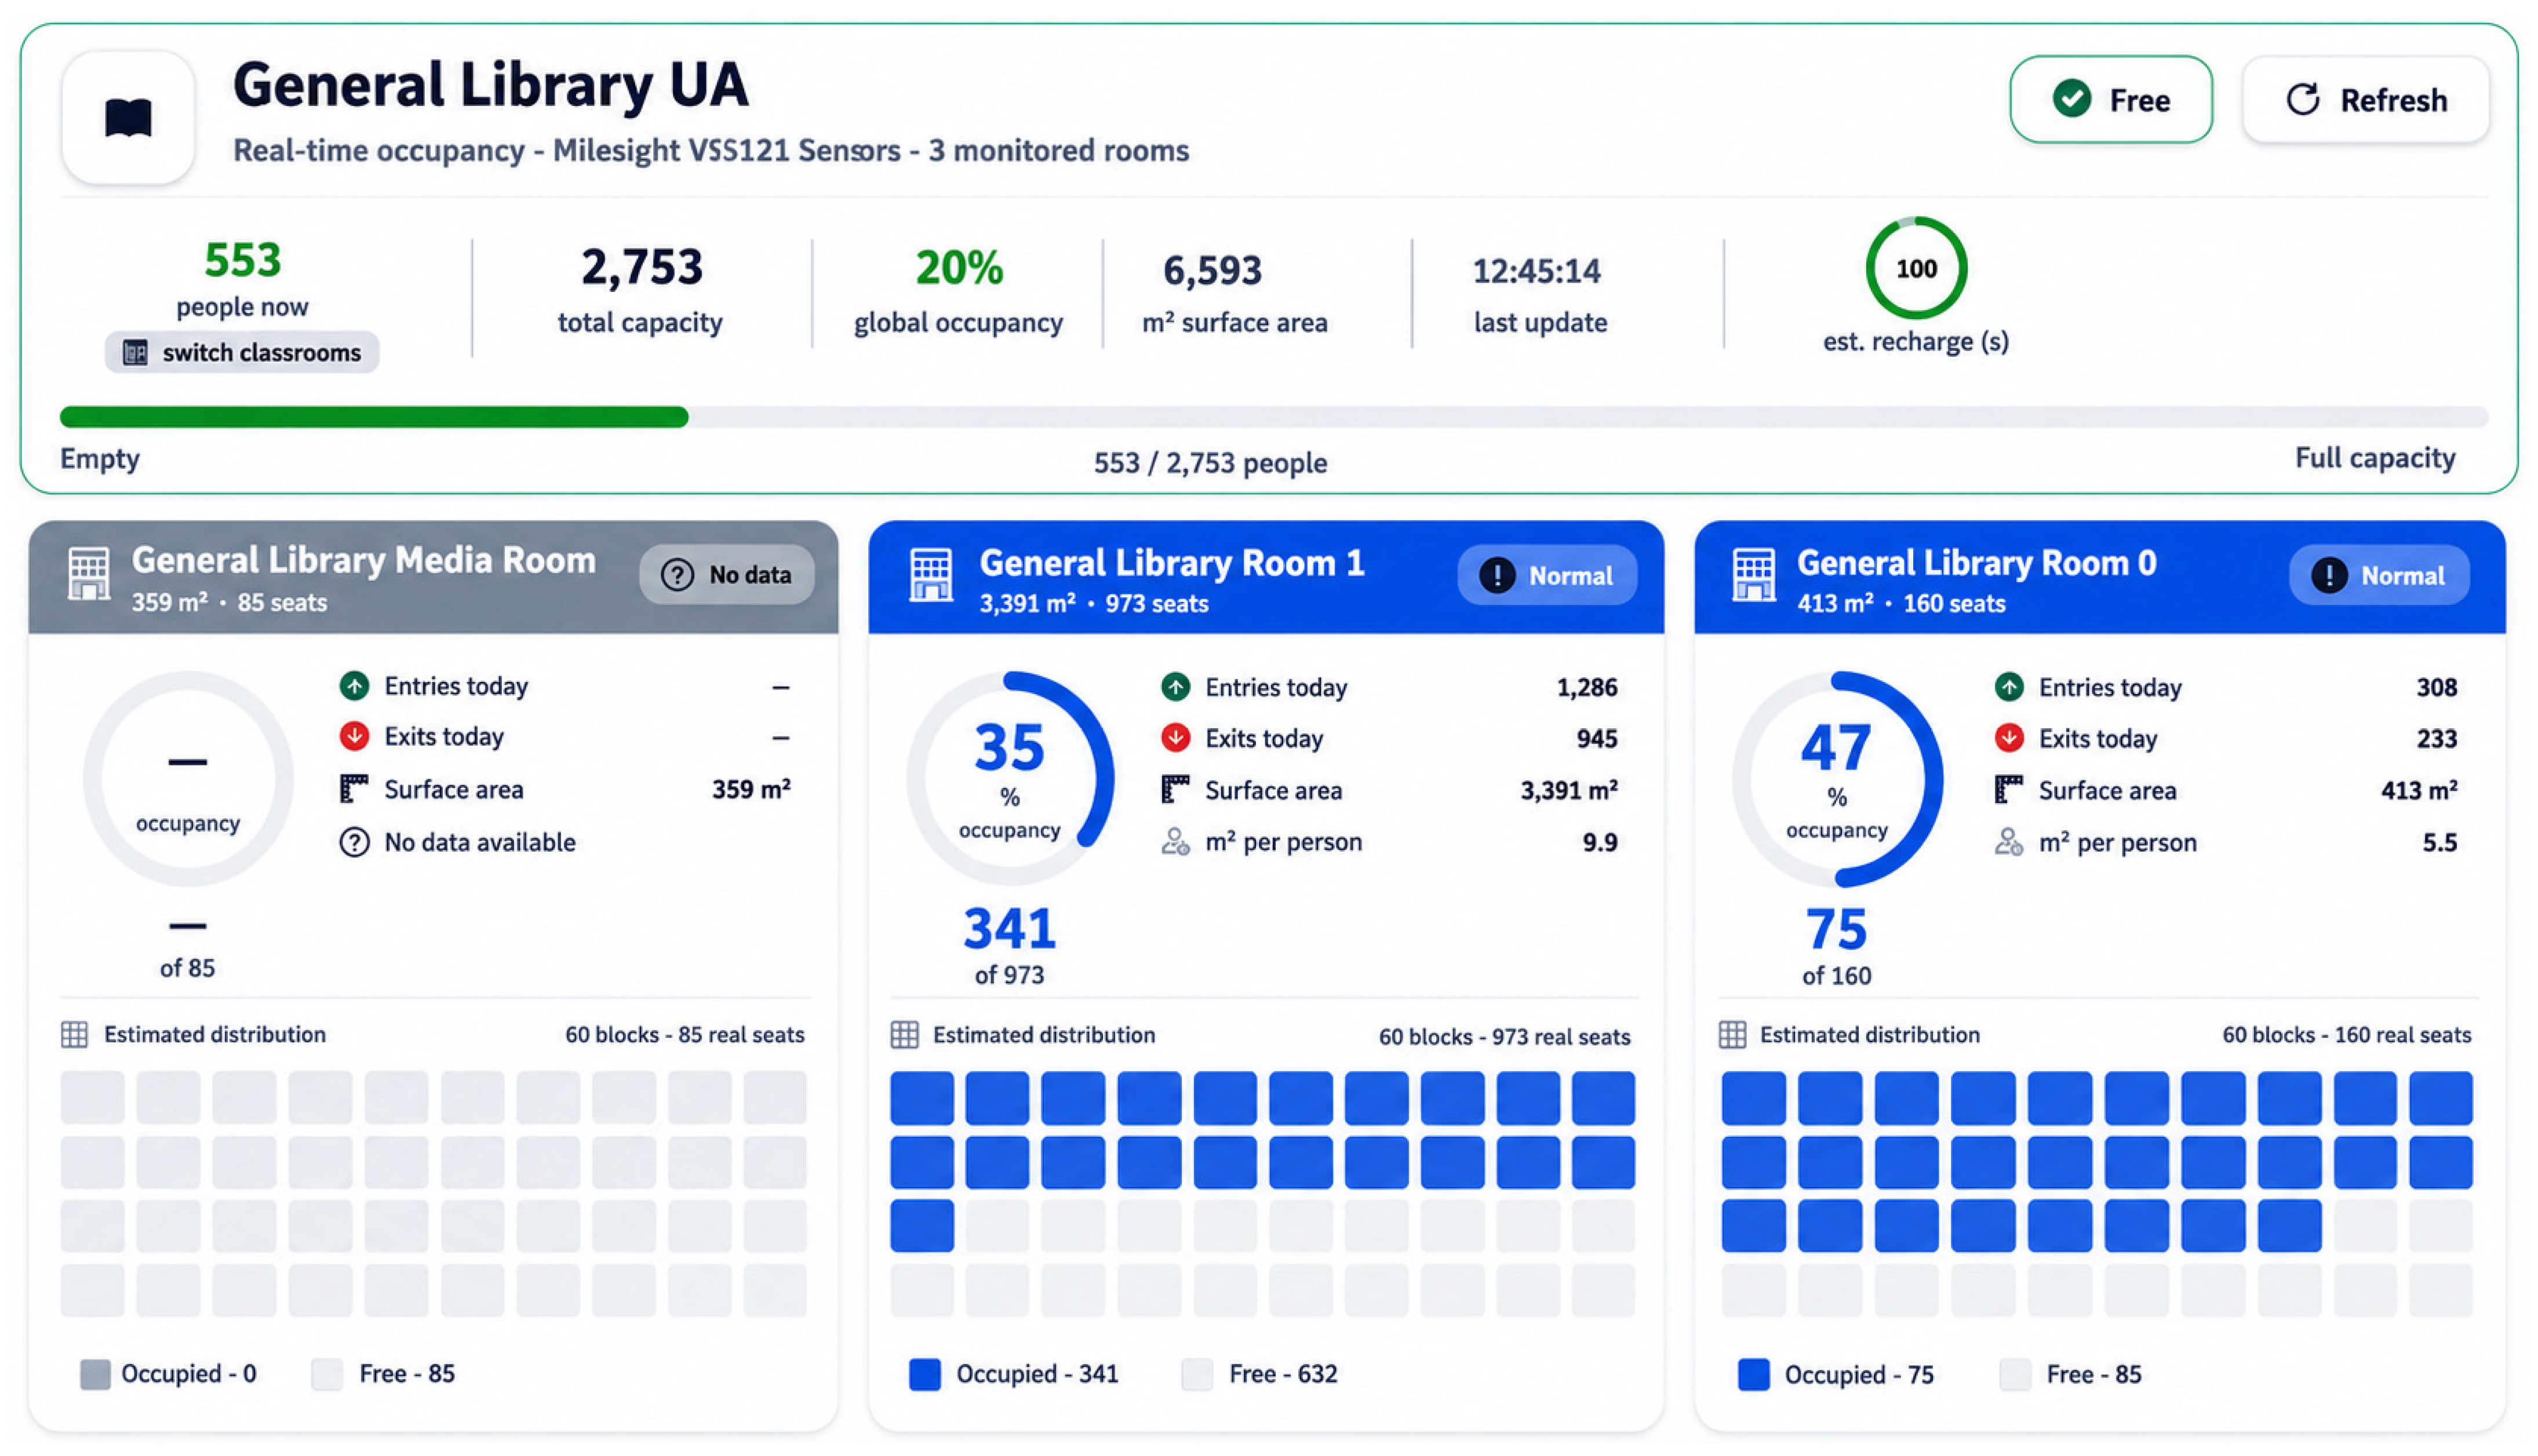Click the Refresh button
2538x1456 pixels.
pyautogui.click(x=2365, y=100)
